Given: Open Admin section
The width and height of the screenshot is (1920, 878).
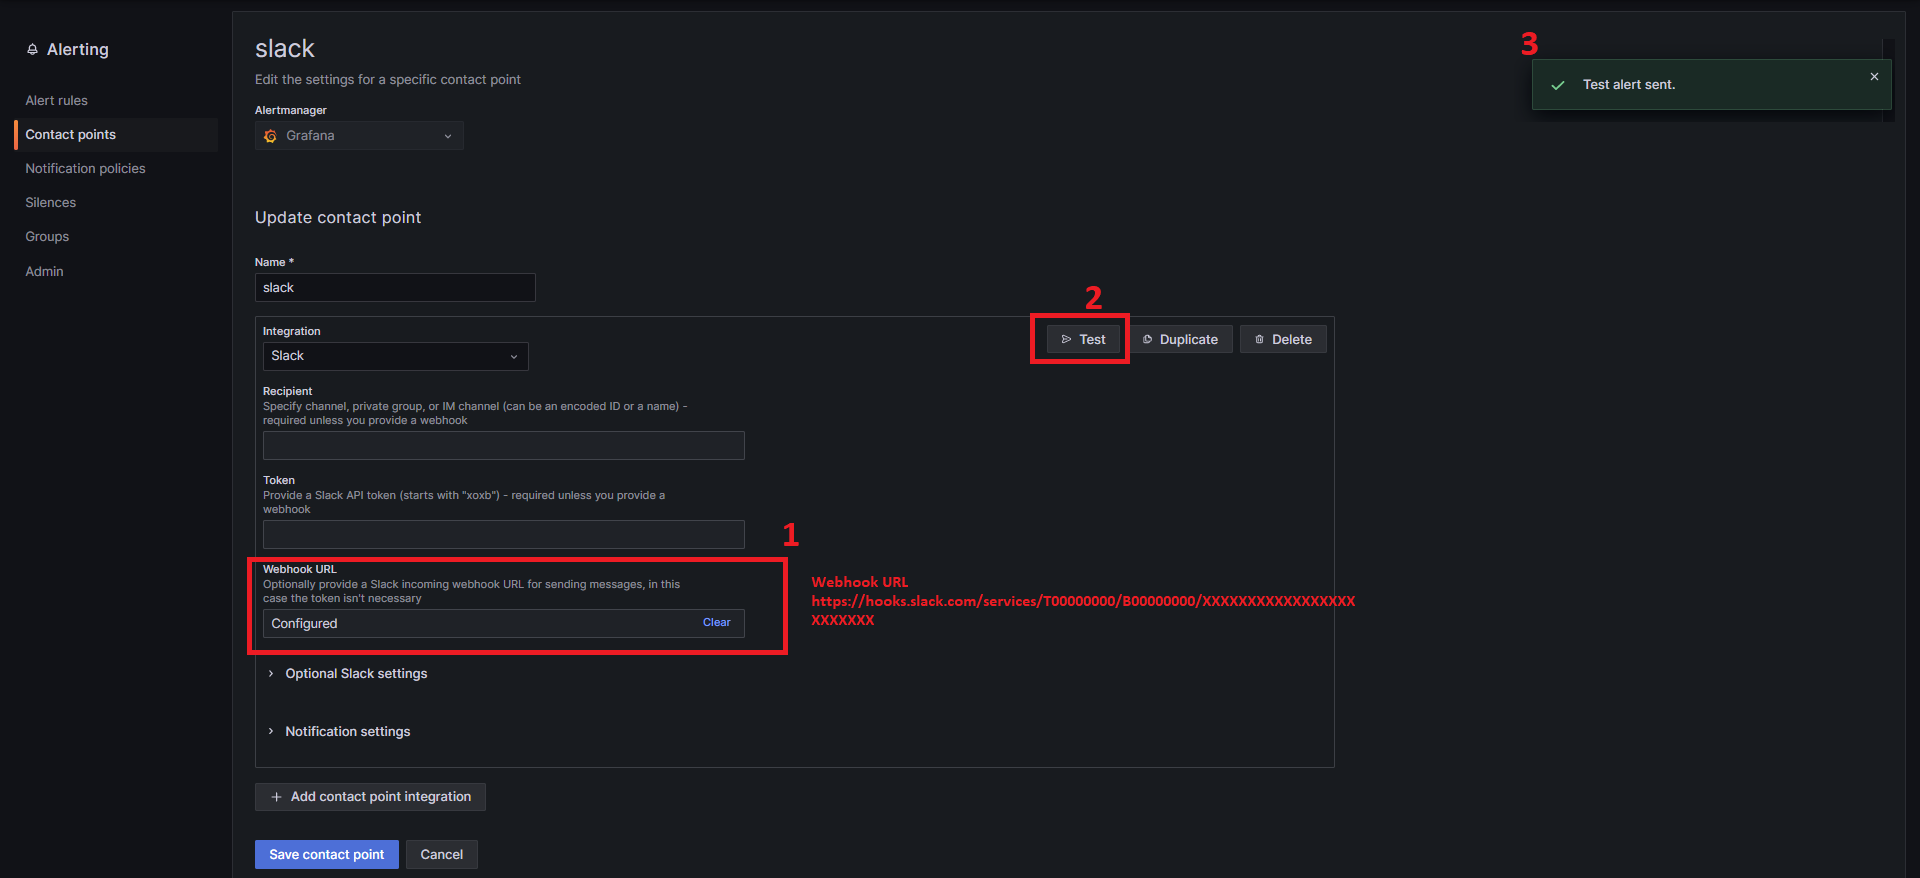Looking at the screenshot, I should pos(44,271).
